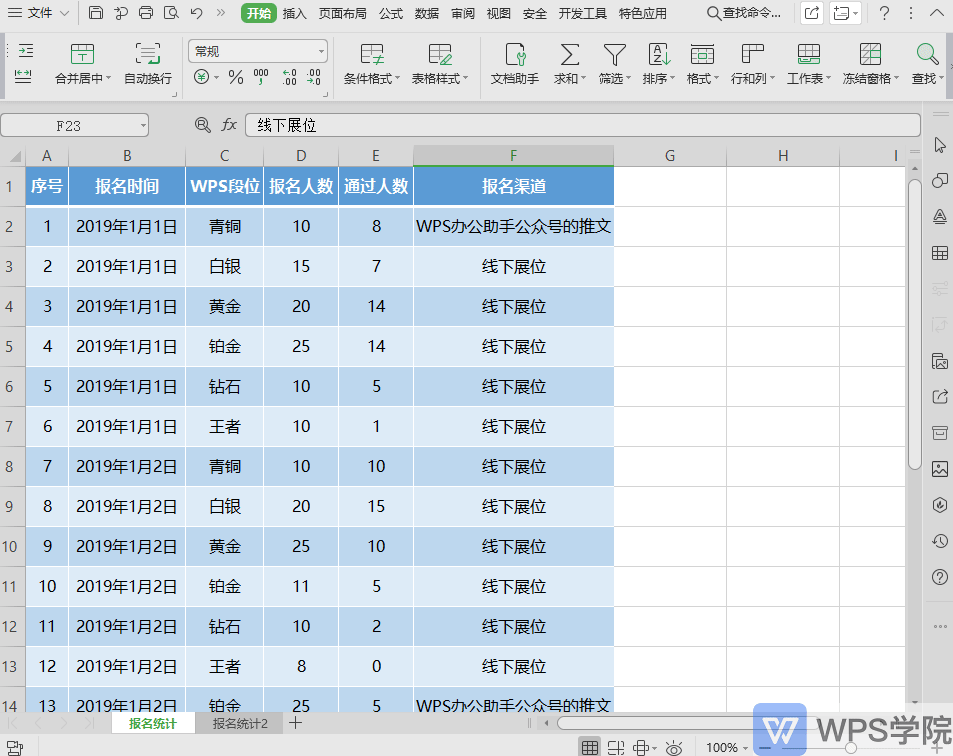The height and width of the screenshot is (756, 953).
Task: Switch to page break preview in status bar
Action: click(x=616, y=747)
